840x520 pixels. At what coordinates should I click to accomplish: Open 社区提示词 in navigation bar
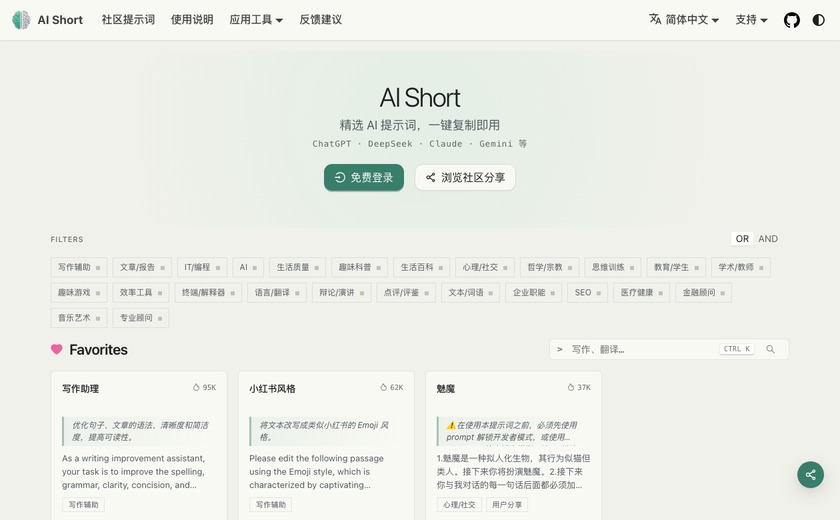click(x=128, y=20)
